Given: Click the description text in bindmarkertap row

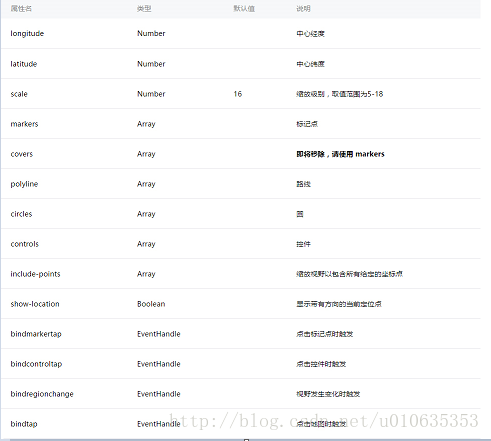Looking at the screenshot, I should point(325,334).
